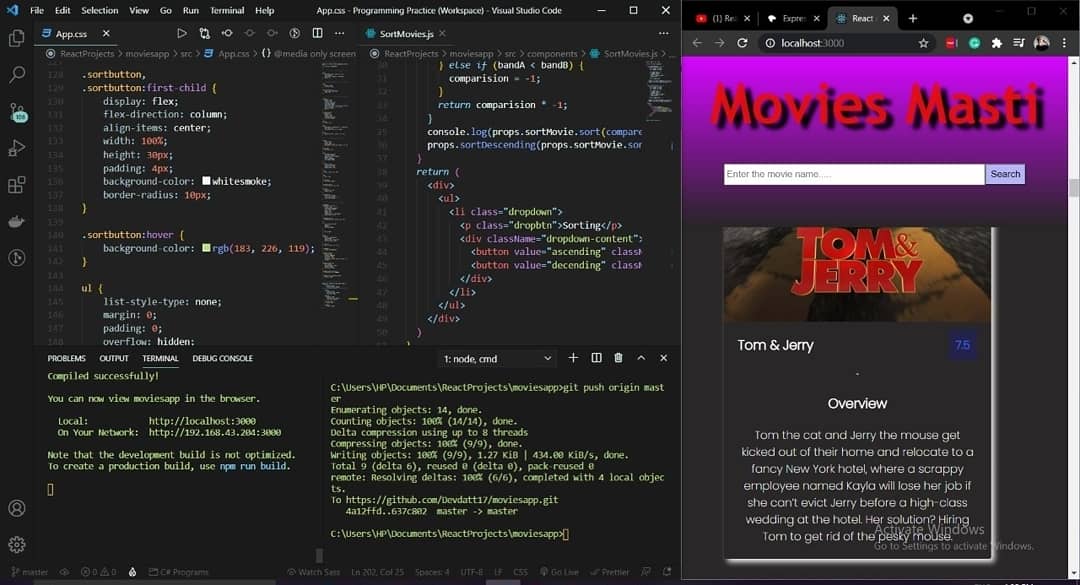Select terminal from '1: node, cmd' dropdown

point(497,358)
